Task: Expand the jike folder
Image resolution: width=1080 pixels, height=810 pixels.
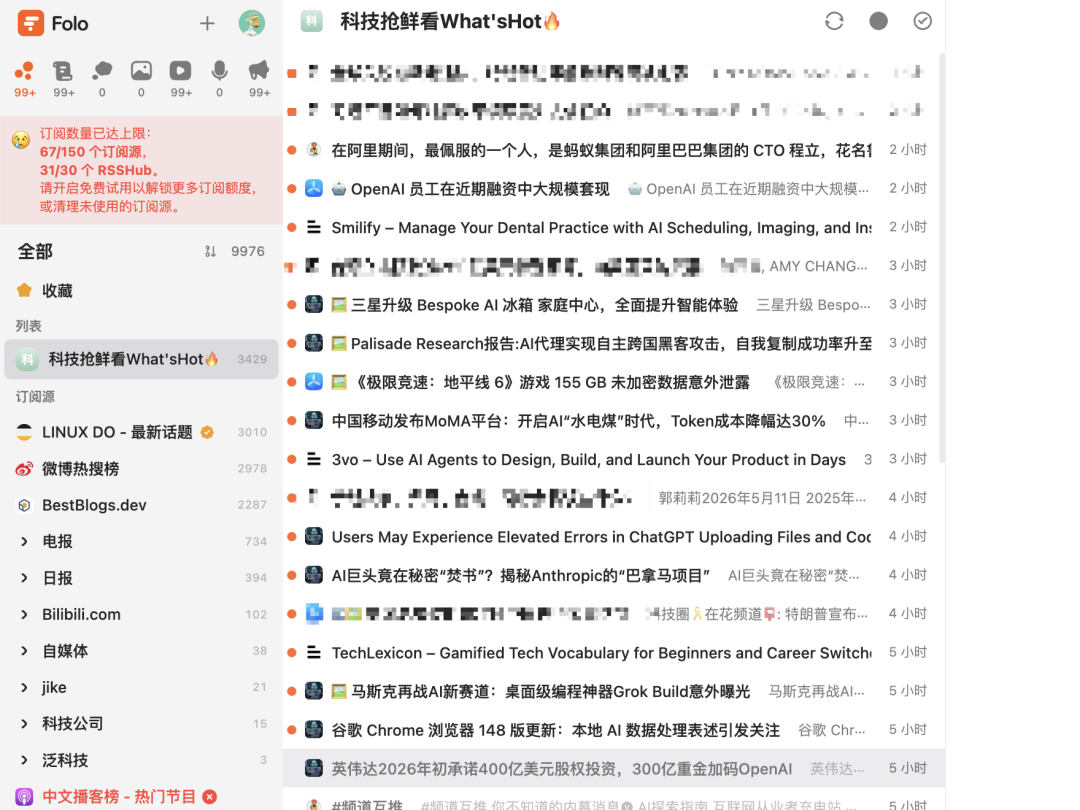Action: 24,687
